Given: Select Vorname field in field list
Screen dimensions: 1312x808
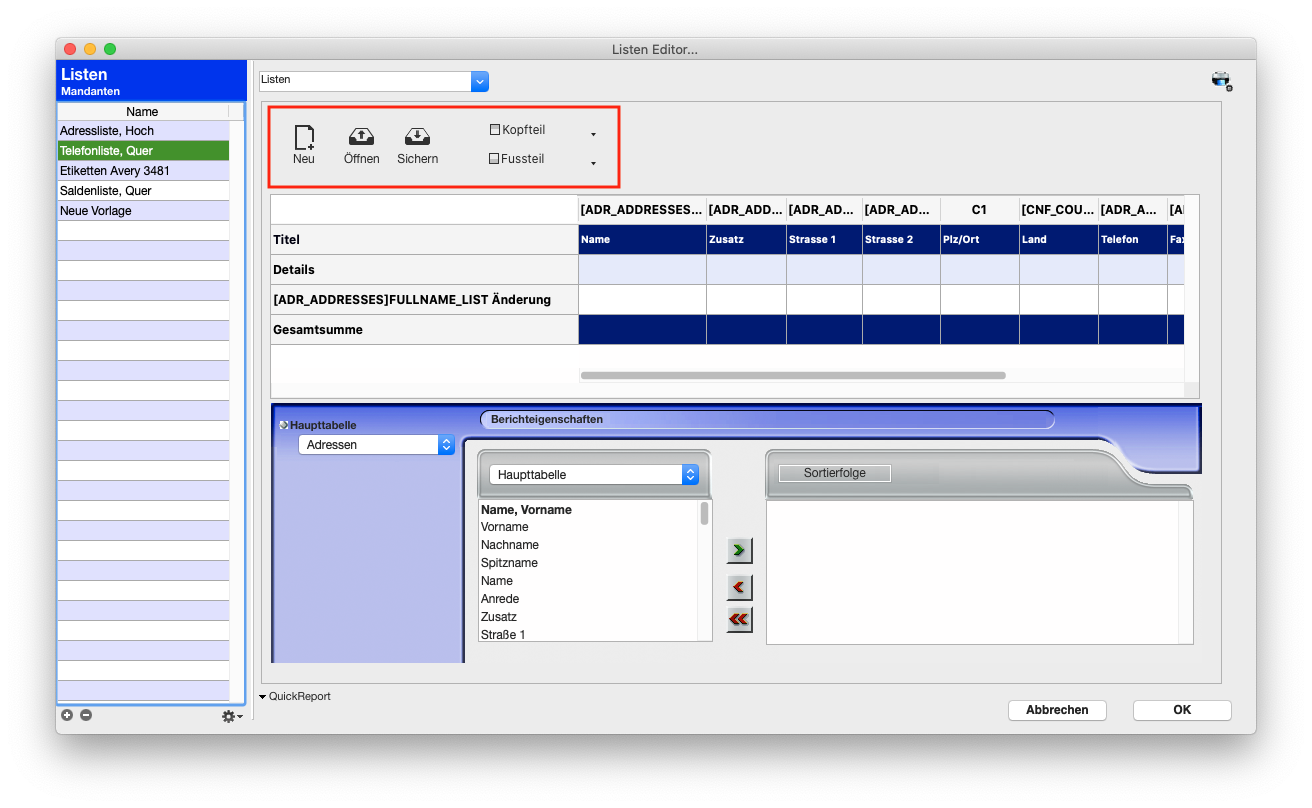Looking at the screenshot, I should pos(589,527).
